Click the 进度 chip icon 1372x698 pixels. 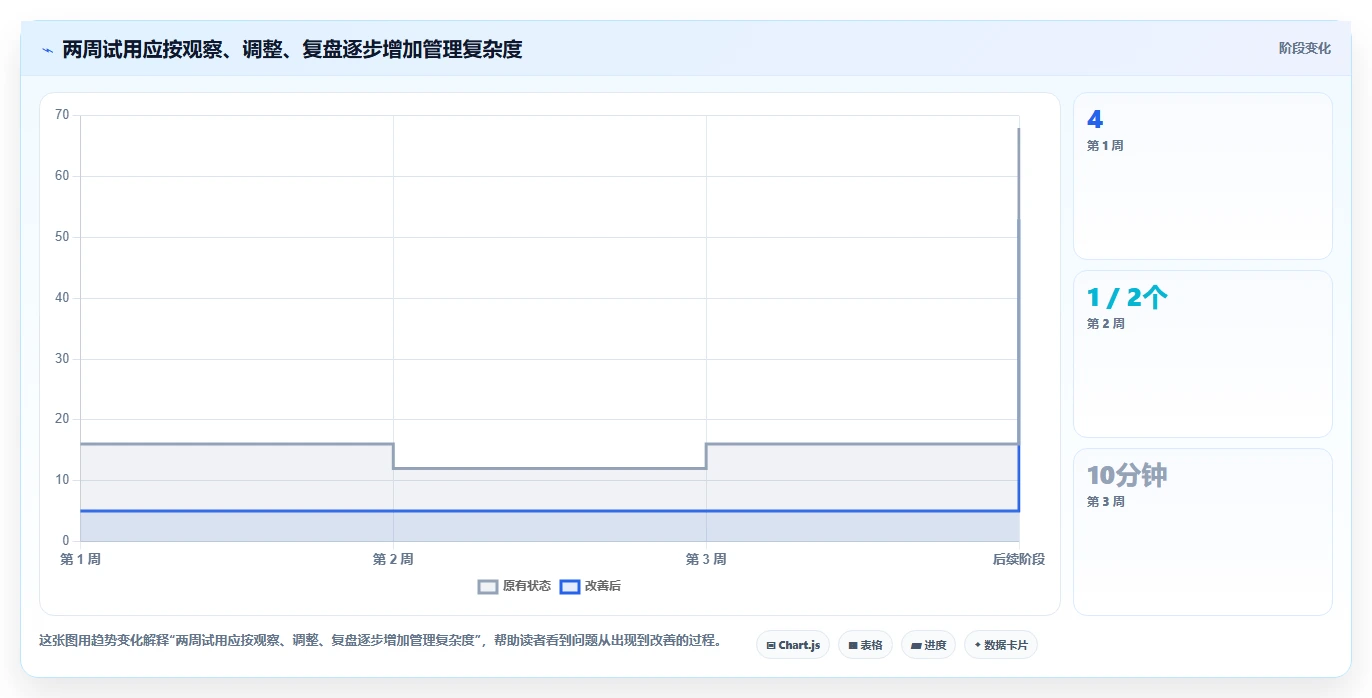pyautogui.click(x=916, y=646)
